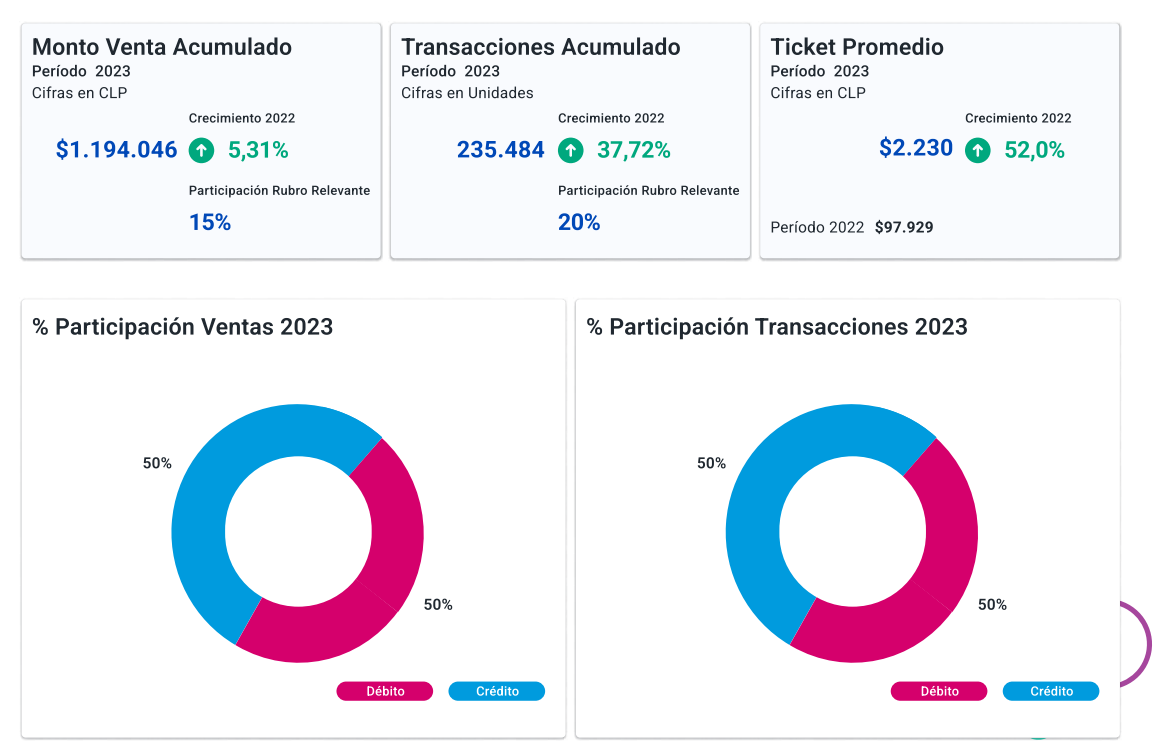Click Período 2022 $97.929 value
Screen dimensions: 1164x752
tap(904, 227)
